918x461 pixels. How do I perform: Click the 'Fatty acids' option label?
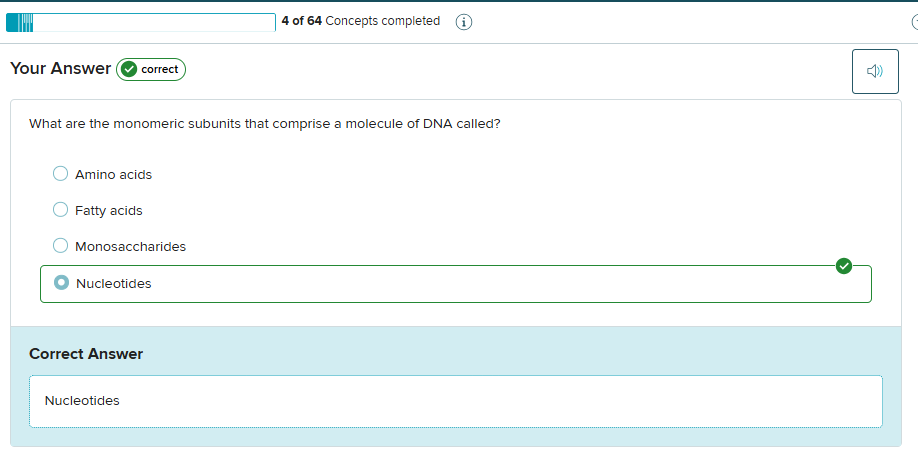pos(108,211)
